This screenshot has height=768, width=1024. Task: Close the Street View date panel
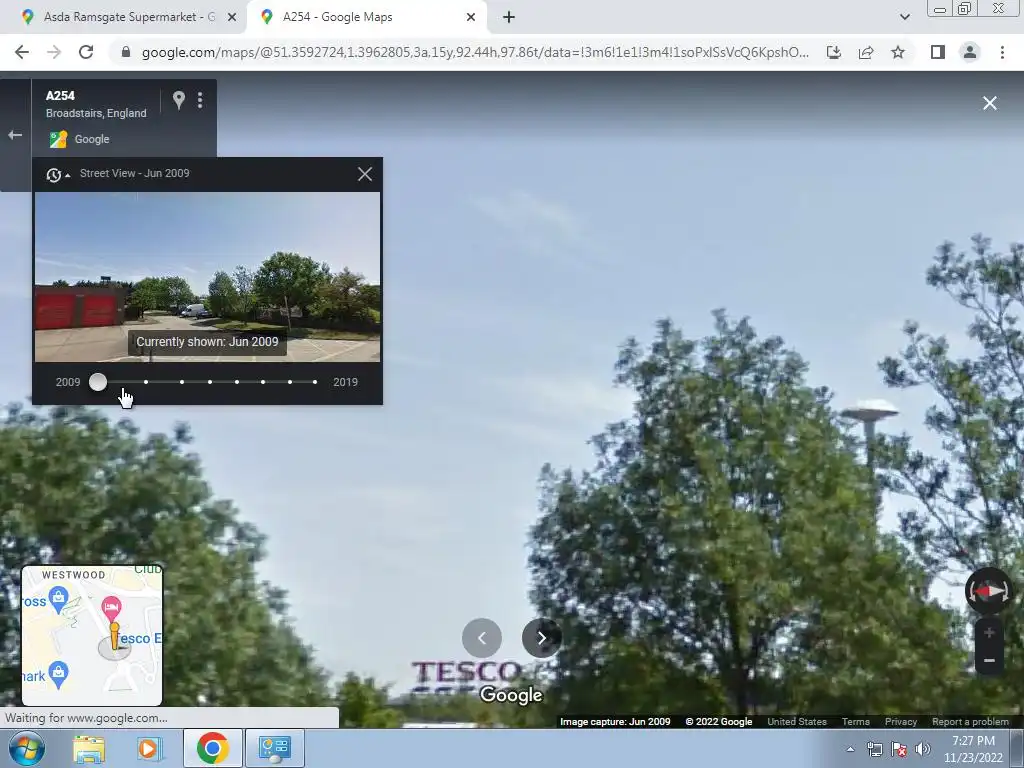coord(365,174)
